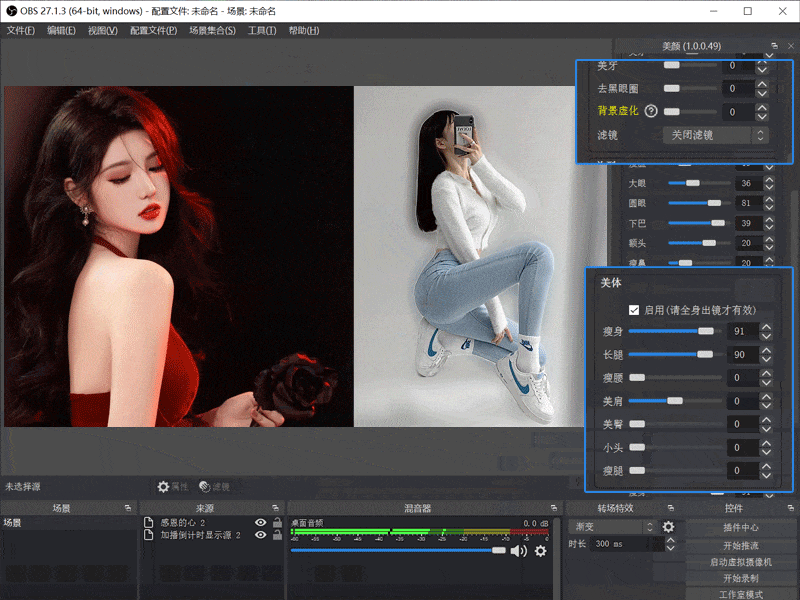Click the 开始推流 button
Screen dimensions: 800x600
(740, 545)
